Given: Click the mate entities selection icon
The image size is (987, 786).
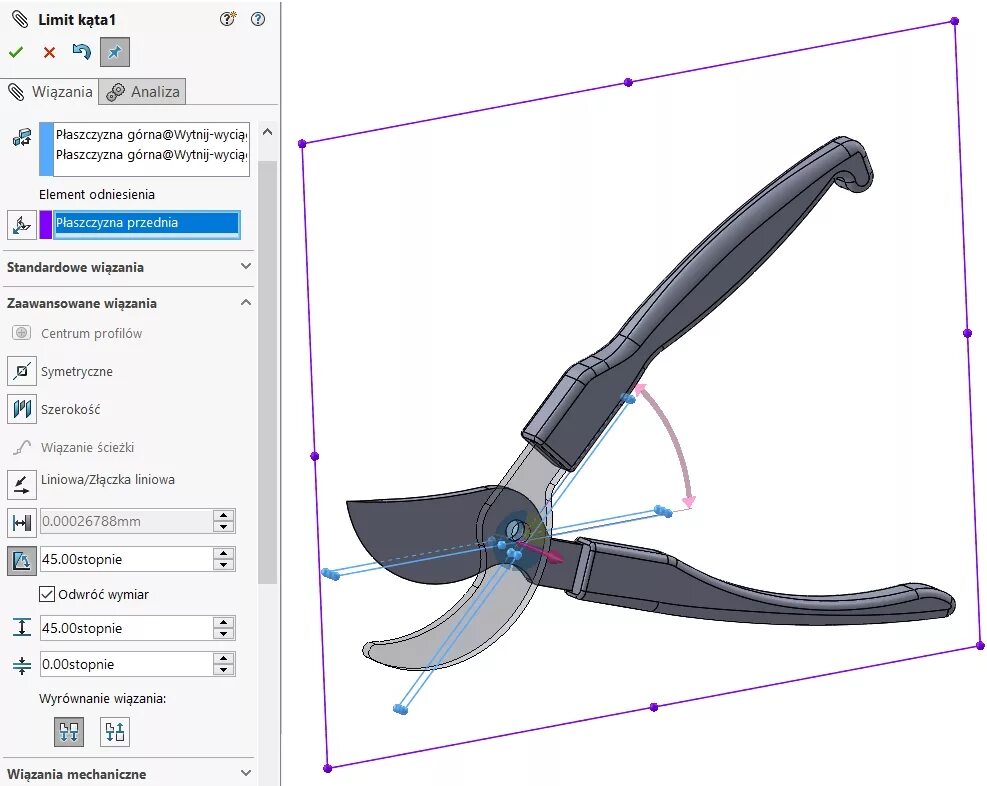Looking at the screenshot, I should [x=22, y=137].
